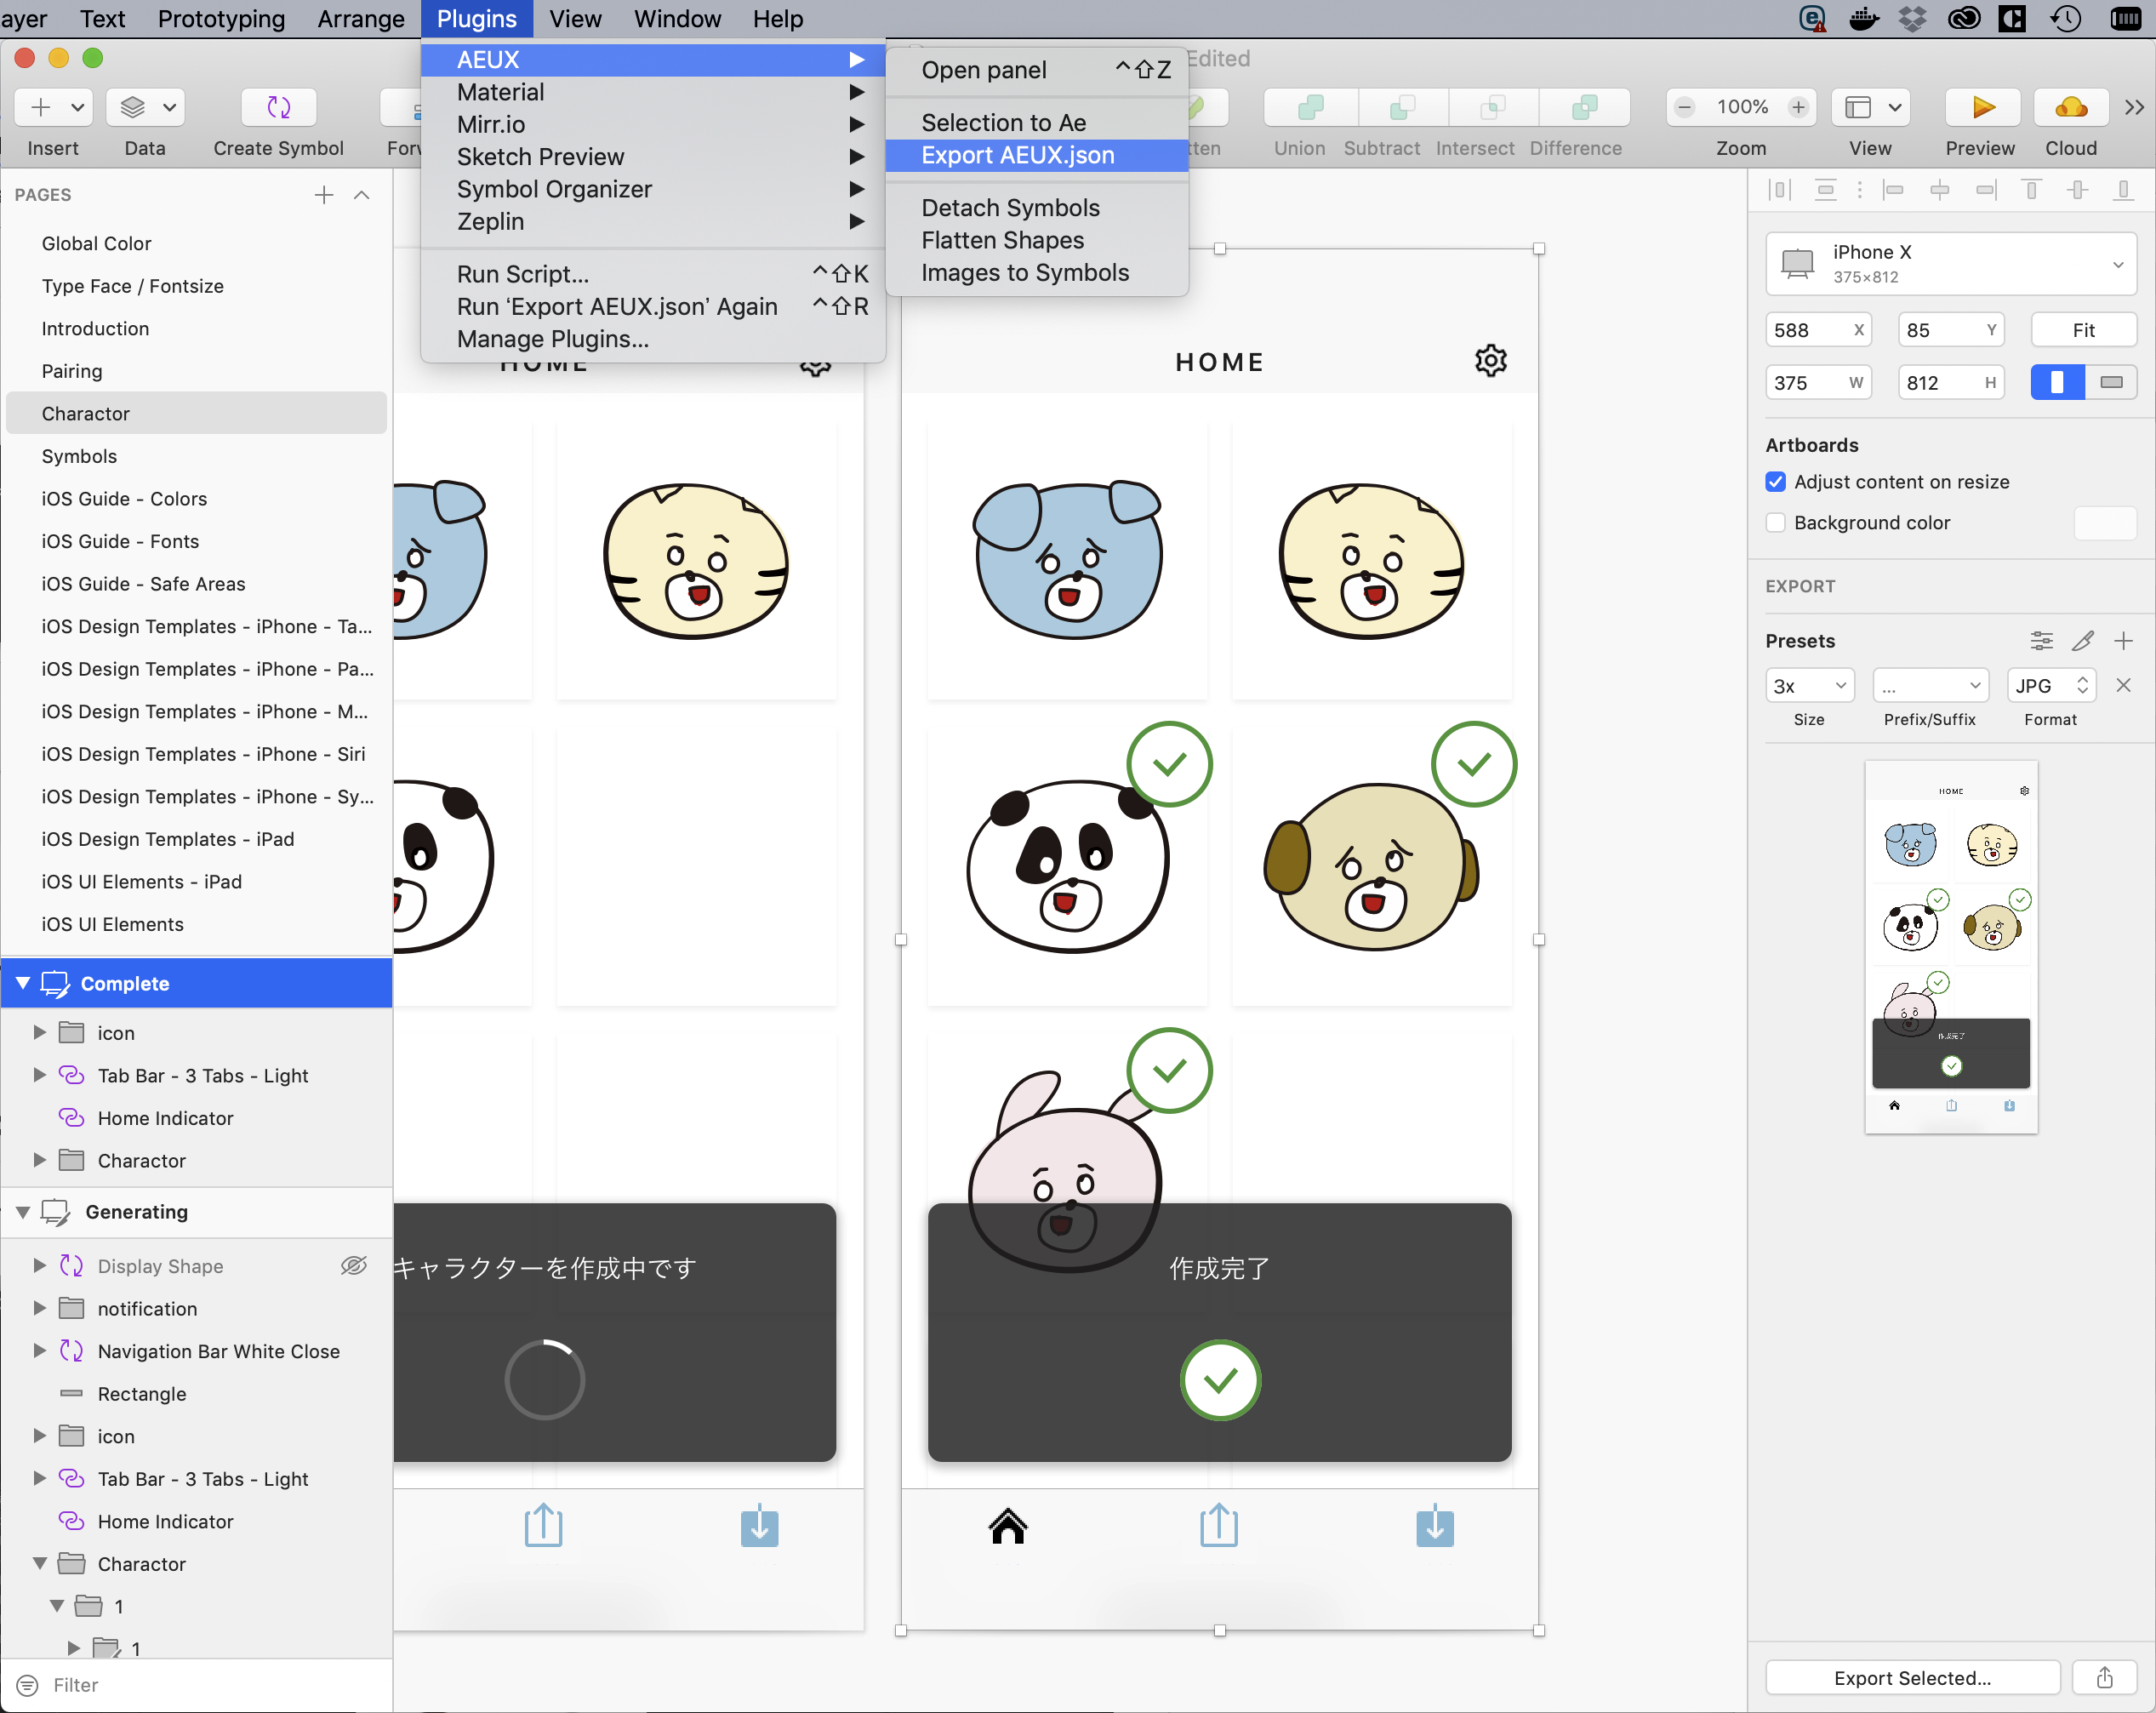Image resolution: width=2156 pixels, height=1713 pixels.
Task: Choose Export AEUX.json menu item
Action: pyautogui.click(x=1017, y=155)
